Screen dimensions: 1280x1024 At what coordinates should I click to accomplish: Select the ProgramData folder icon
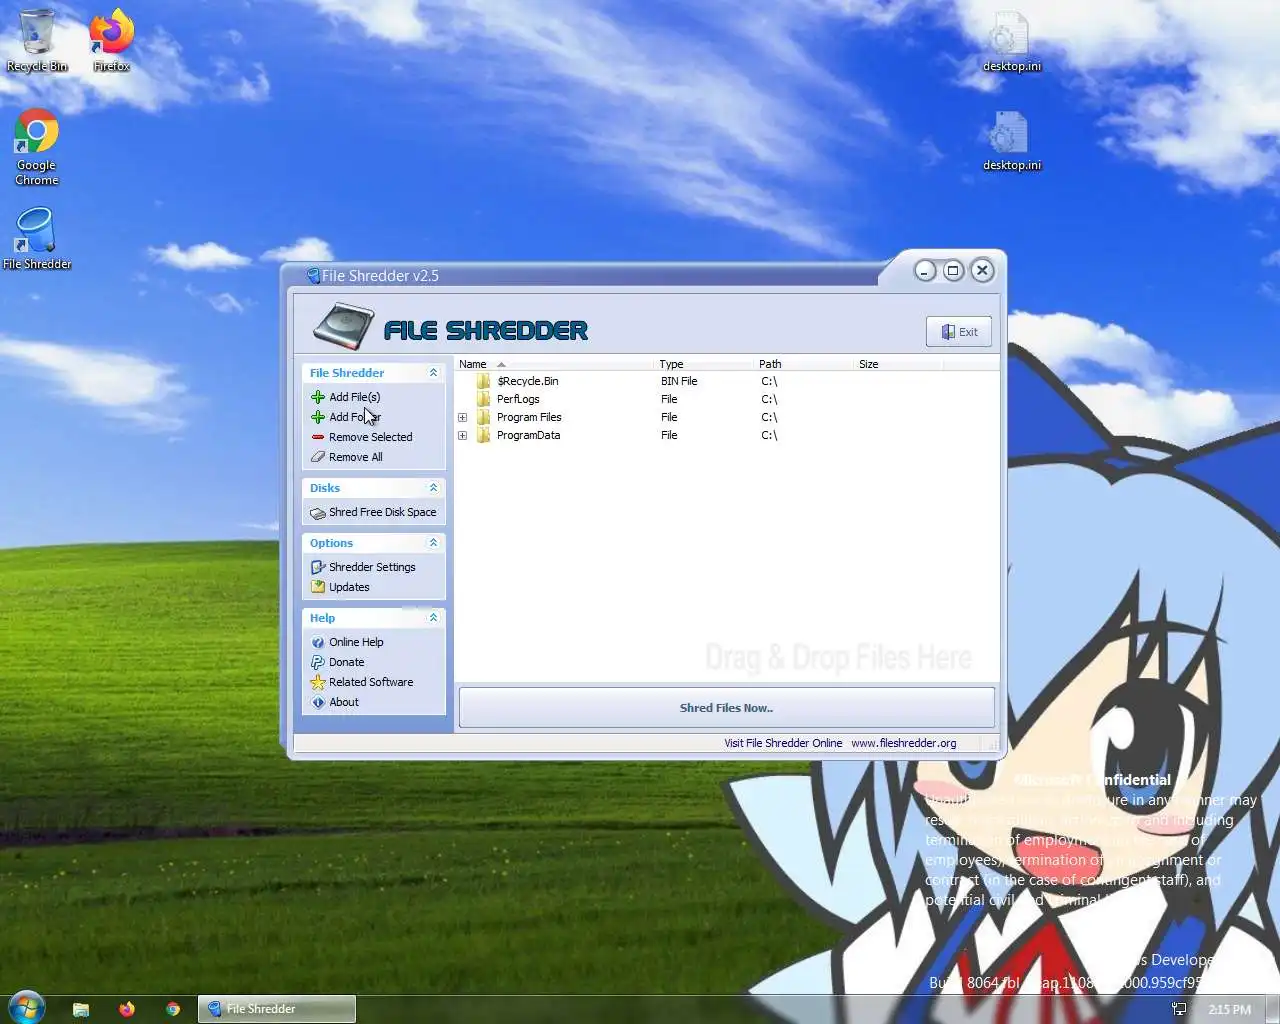[x=483, y=435]
